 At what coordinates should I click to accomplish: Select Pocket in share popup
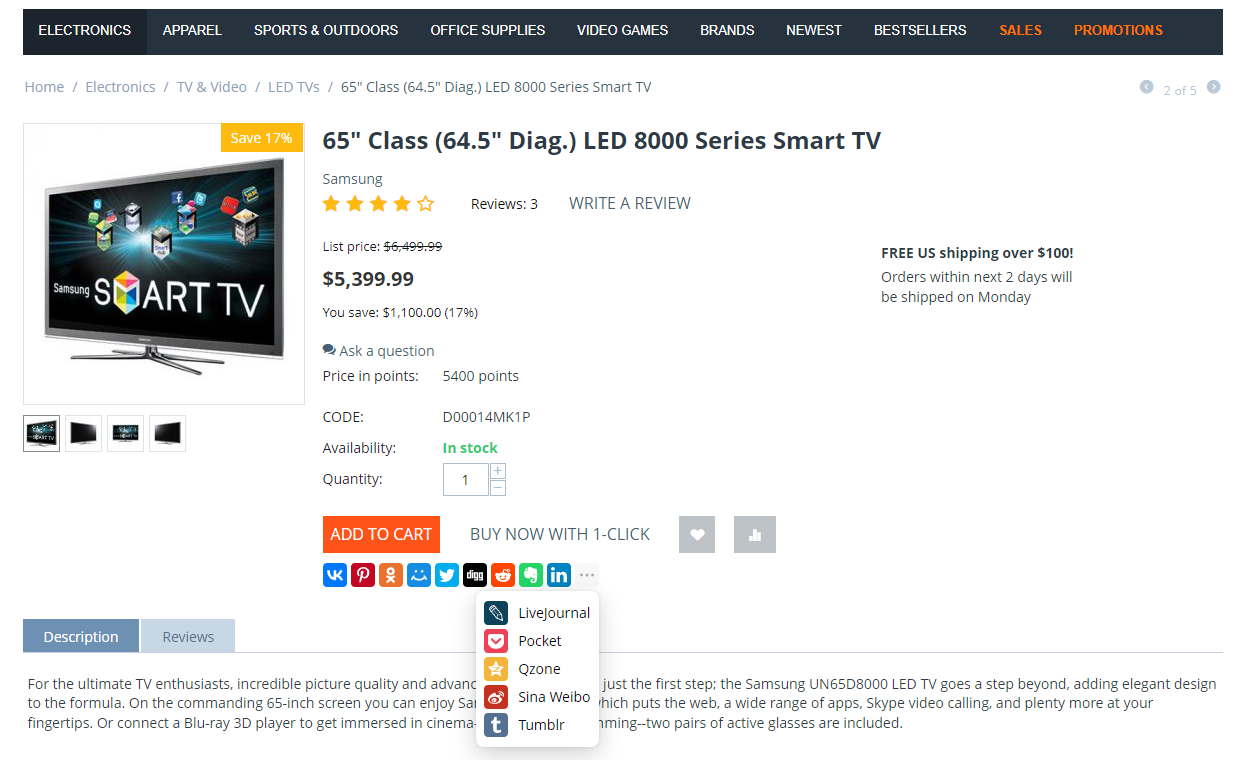pyautogui.click(x=537, y=641)
